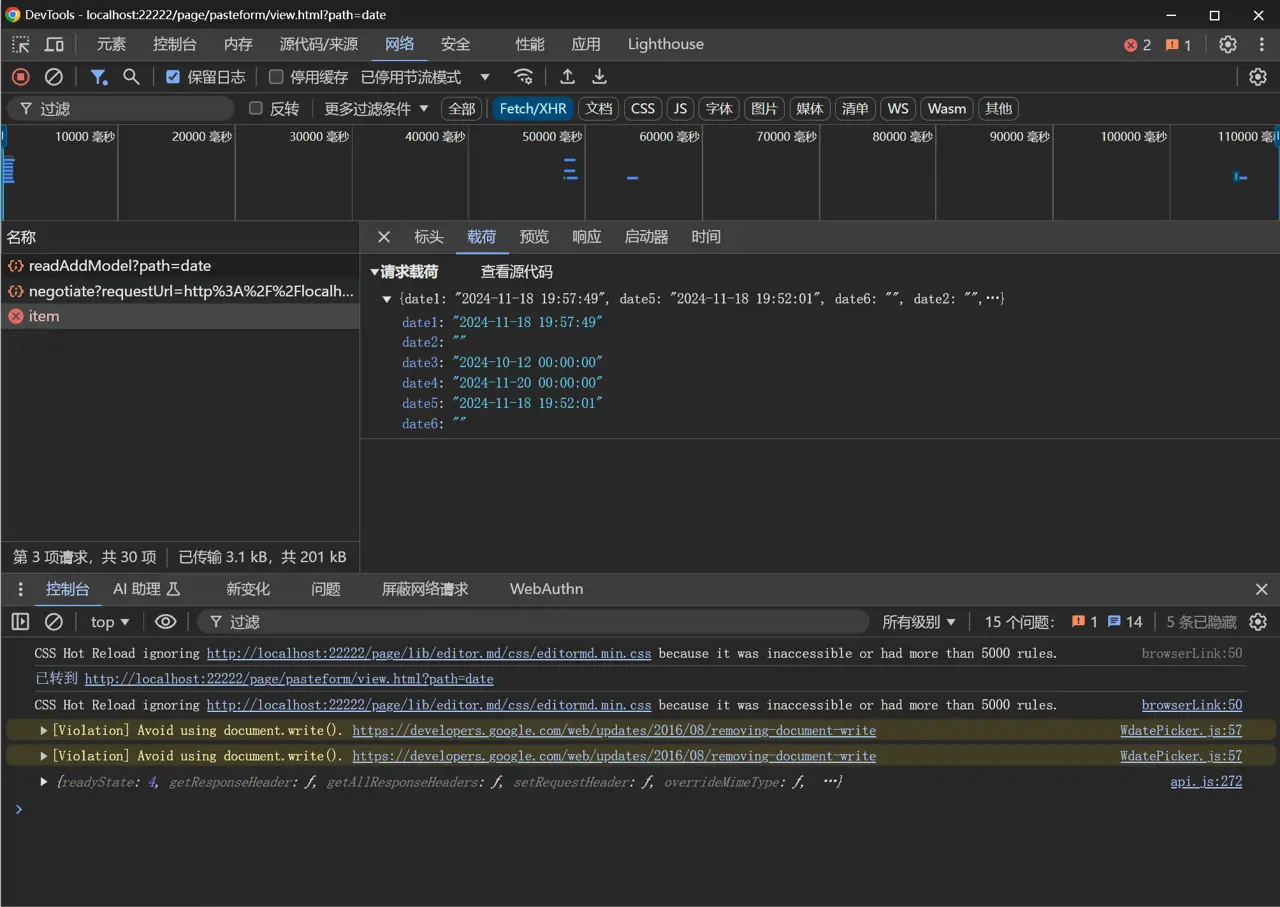Open the first WdatePicker.js:57 source link
Viewport: 1280px width, 907px height.
pos(1181,731)
